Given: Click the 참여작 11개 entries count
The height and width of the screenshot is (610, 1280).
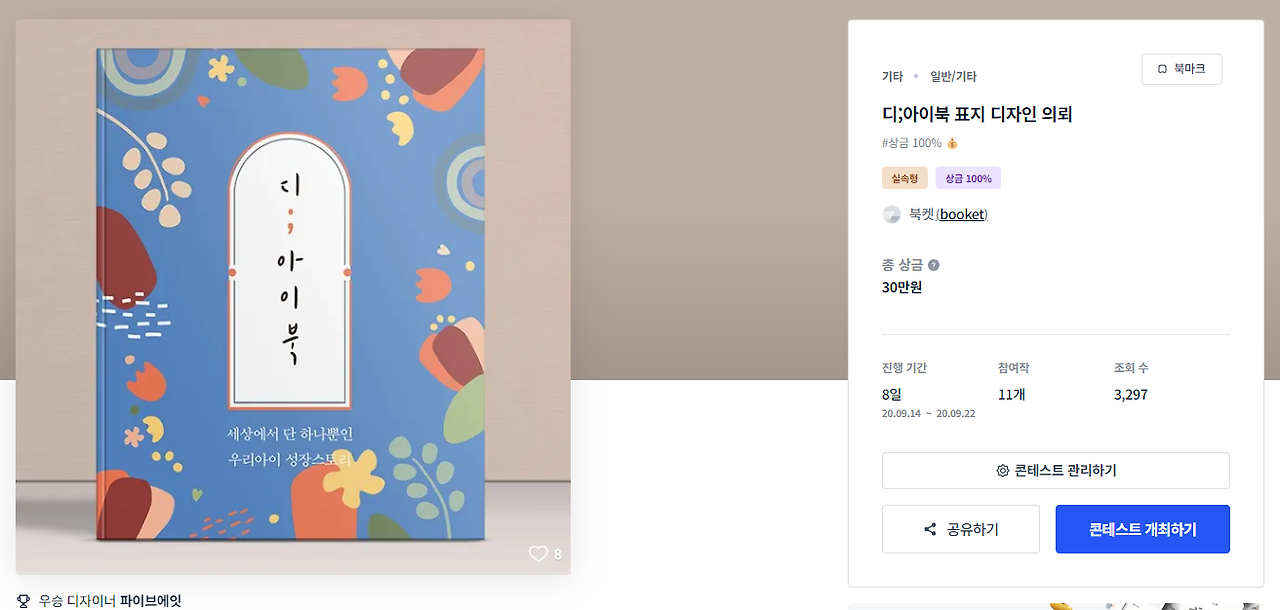Looking at the screenshot, I should click(1011, 394).
